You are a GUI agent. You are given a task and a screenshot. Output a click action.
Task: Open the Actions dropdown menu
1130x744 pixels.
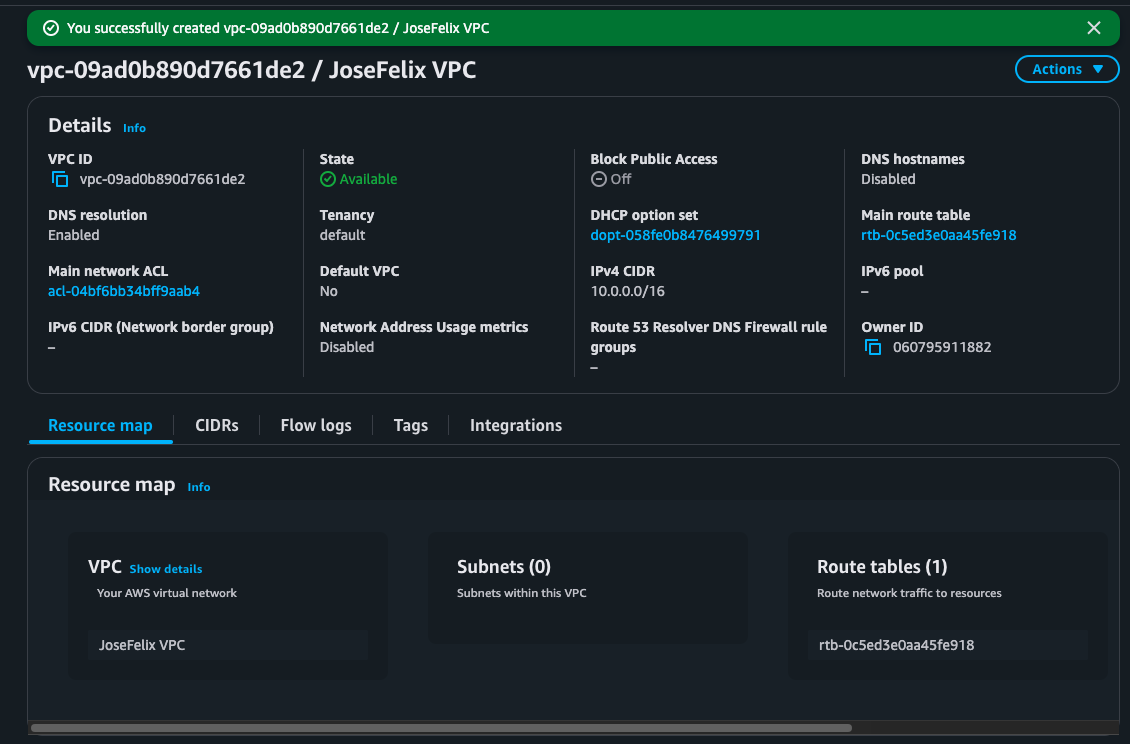click(1067, 69)
